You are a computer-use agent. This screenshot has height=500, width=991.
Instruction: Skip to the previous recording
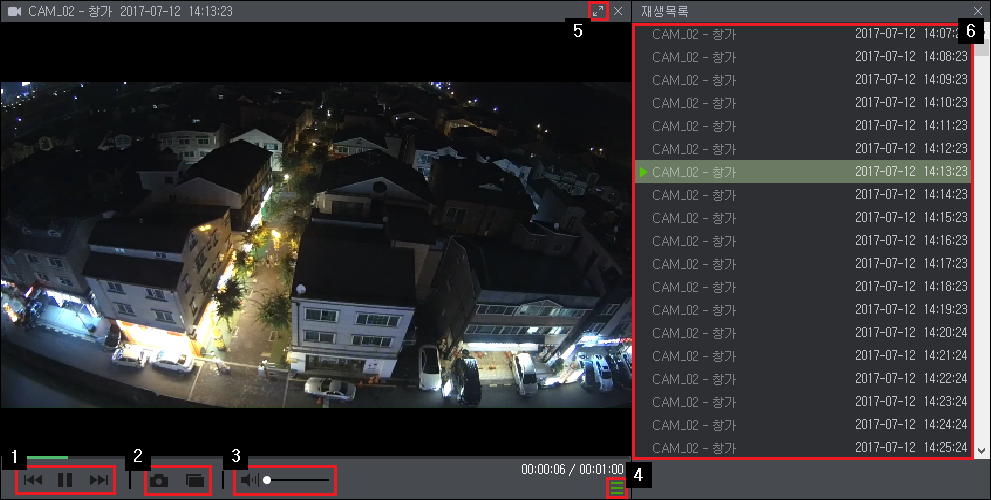pos(33,480)
